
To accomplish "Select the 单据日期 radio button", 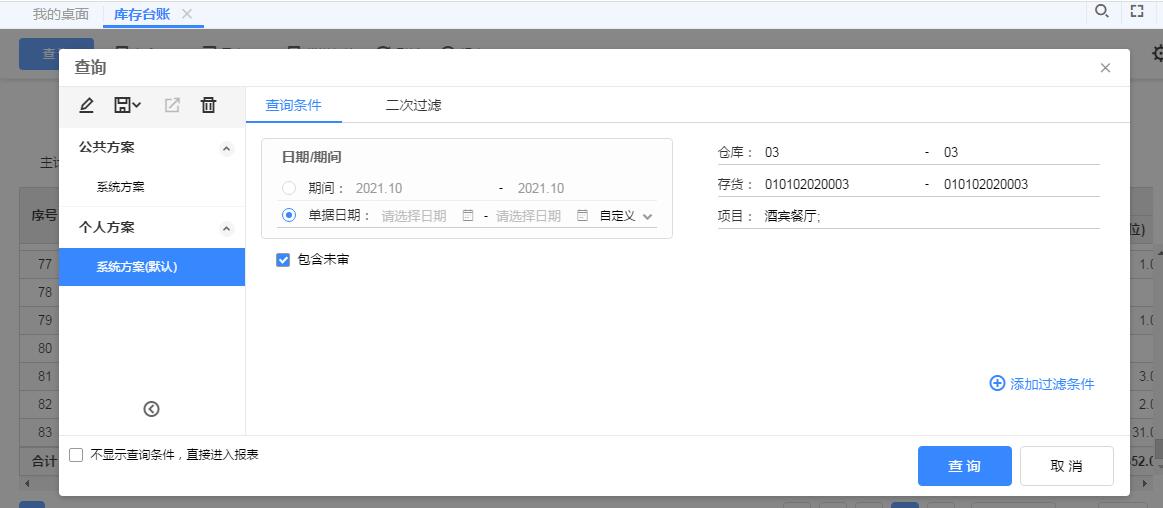I will tap(289, 216).
